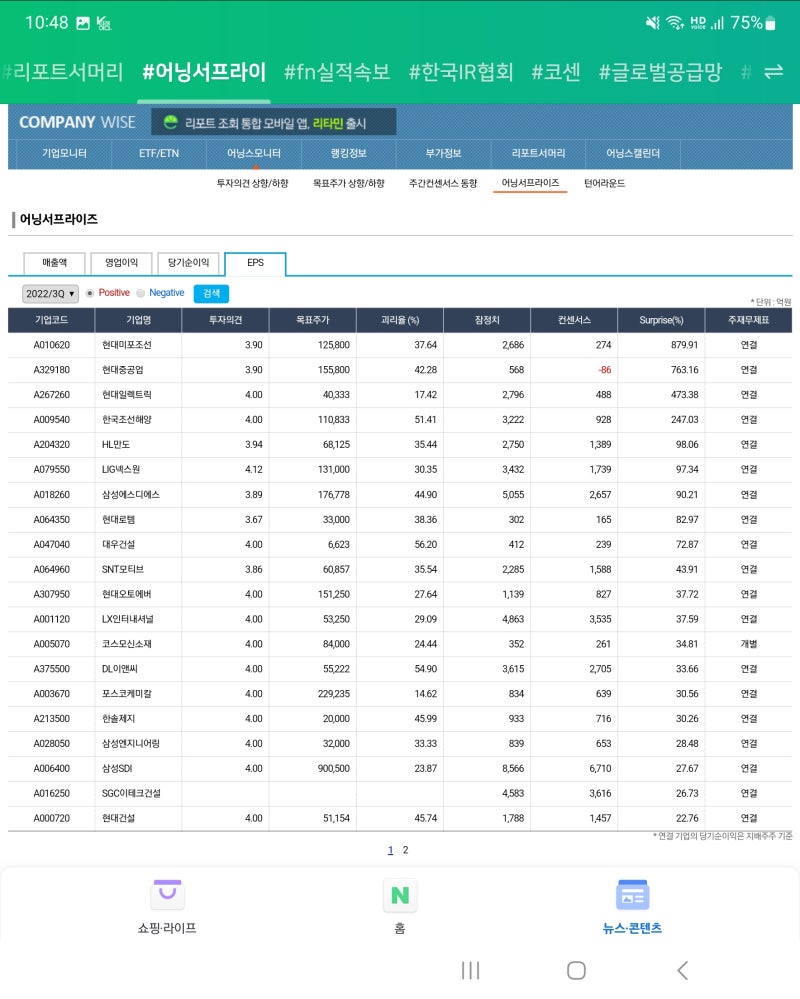Tap the News·Contents icon

(x=632, y=895)
